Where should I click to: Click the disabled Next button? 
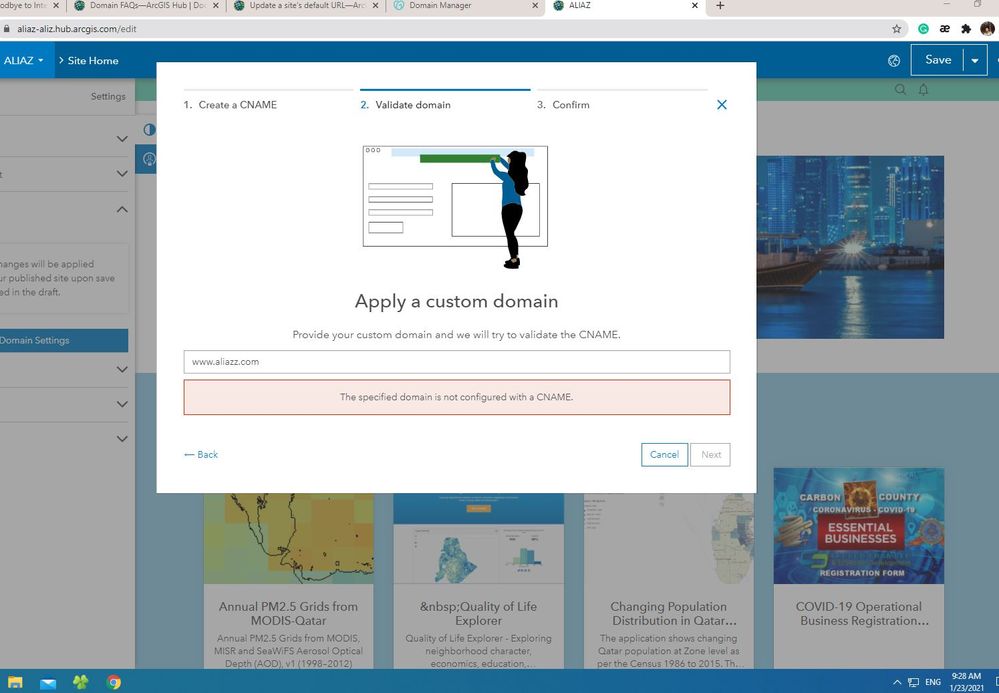(710, 455)
